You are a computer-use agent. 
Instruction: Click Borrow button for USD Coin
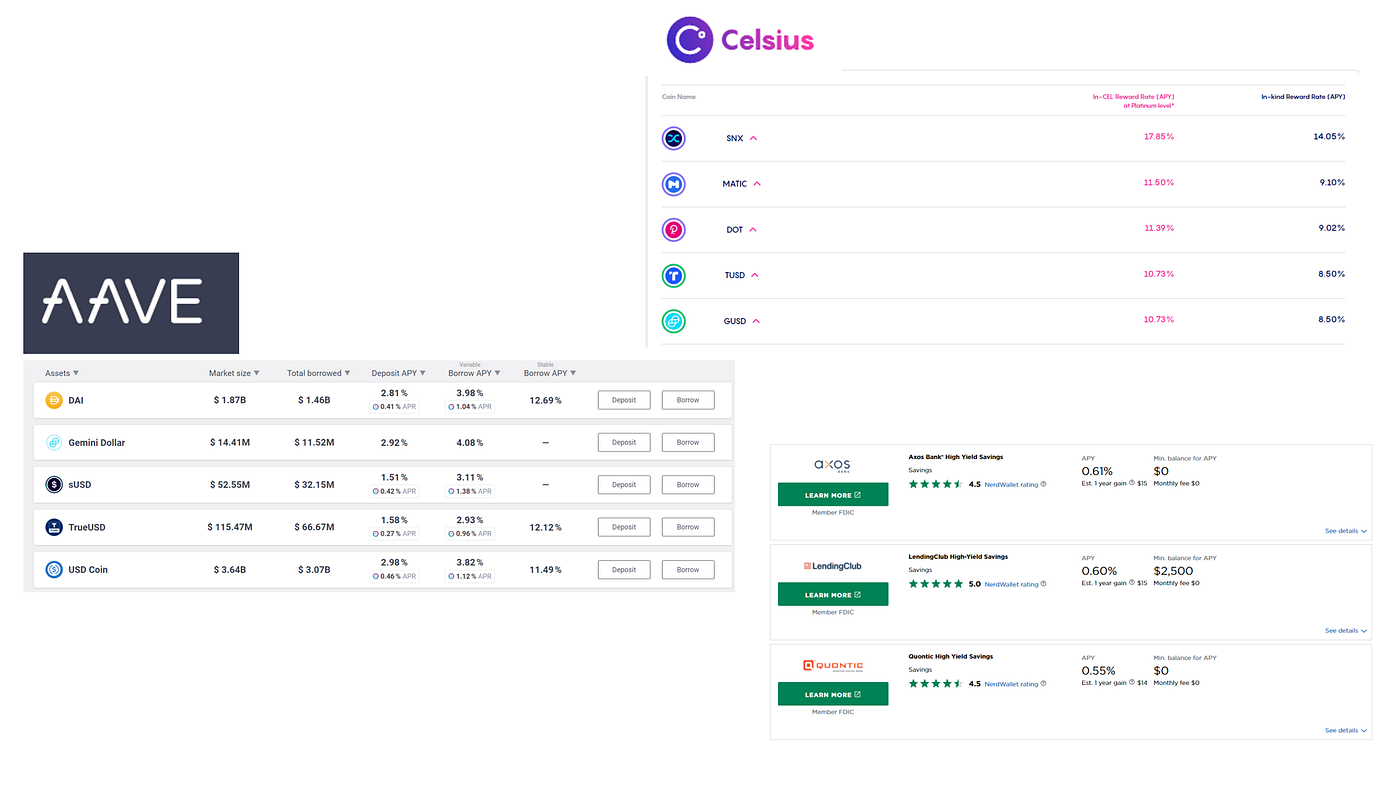[x=688, y=570]
